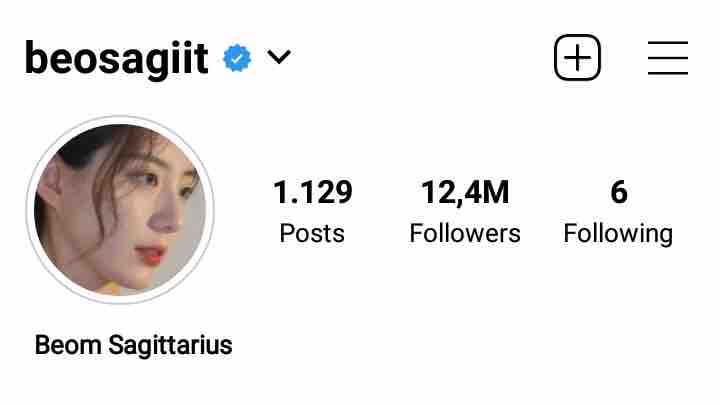Tap the verified checkmark next to username
This screenshot has width=720, height=405.
click(237, 58)
